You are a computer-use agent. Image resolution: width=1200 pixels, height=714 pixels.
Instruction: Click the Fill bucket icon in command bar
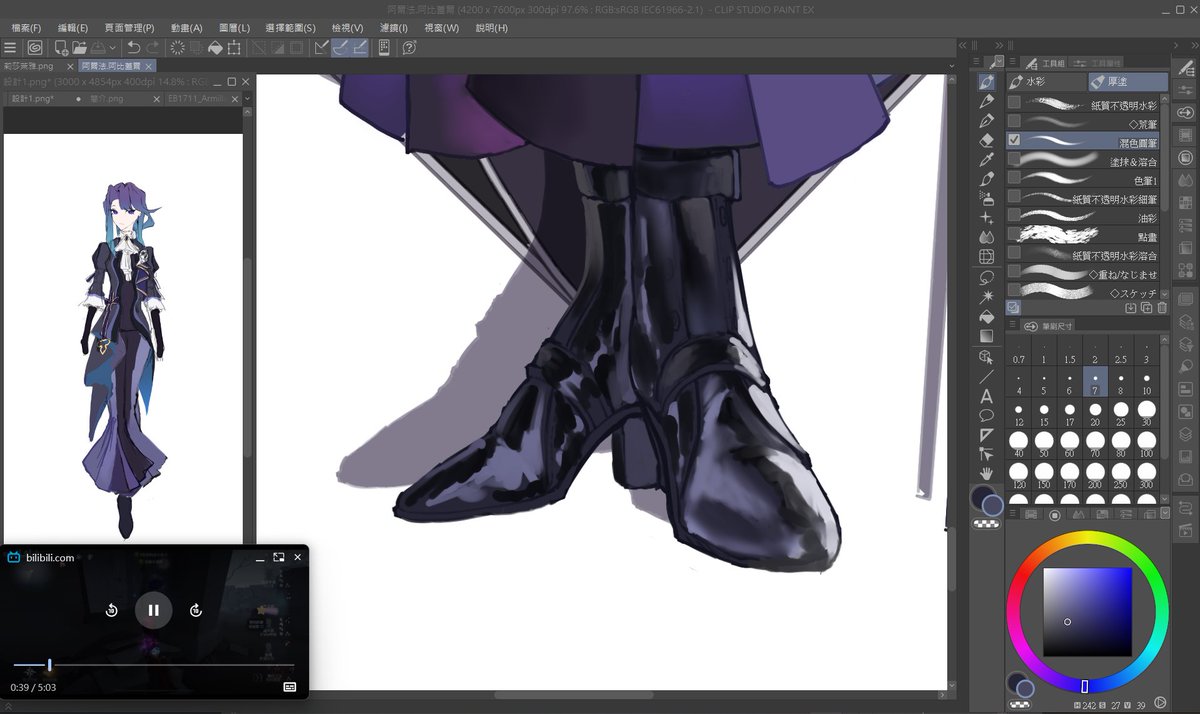[x=215, y=47]
